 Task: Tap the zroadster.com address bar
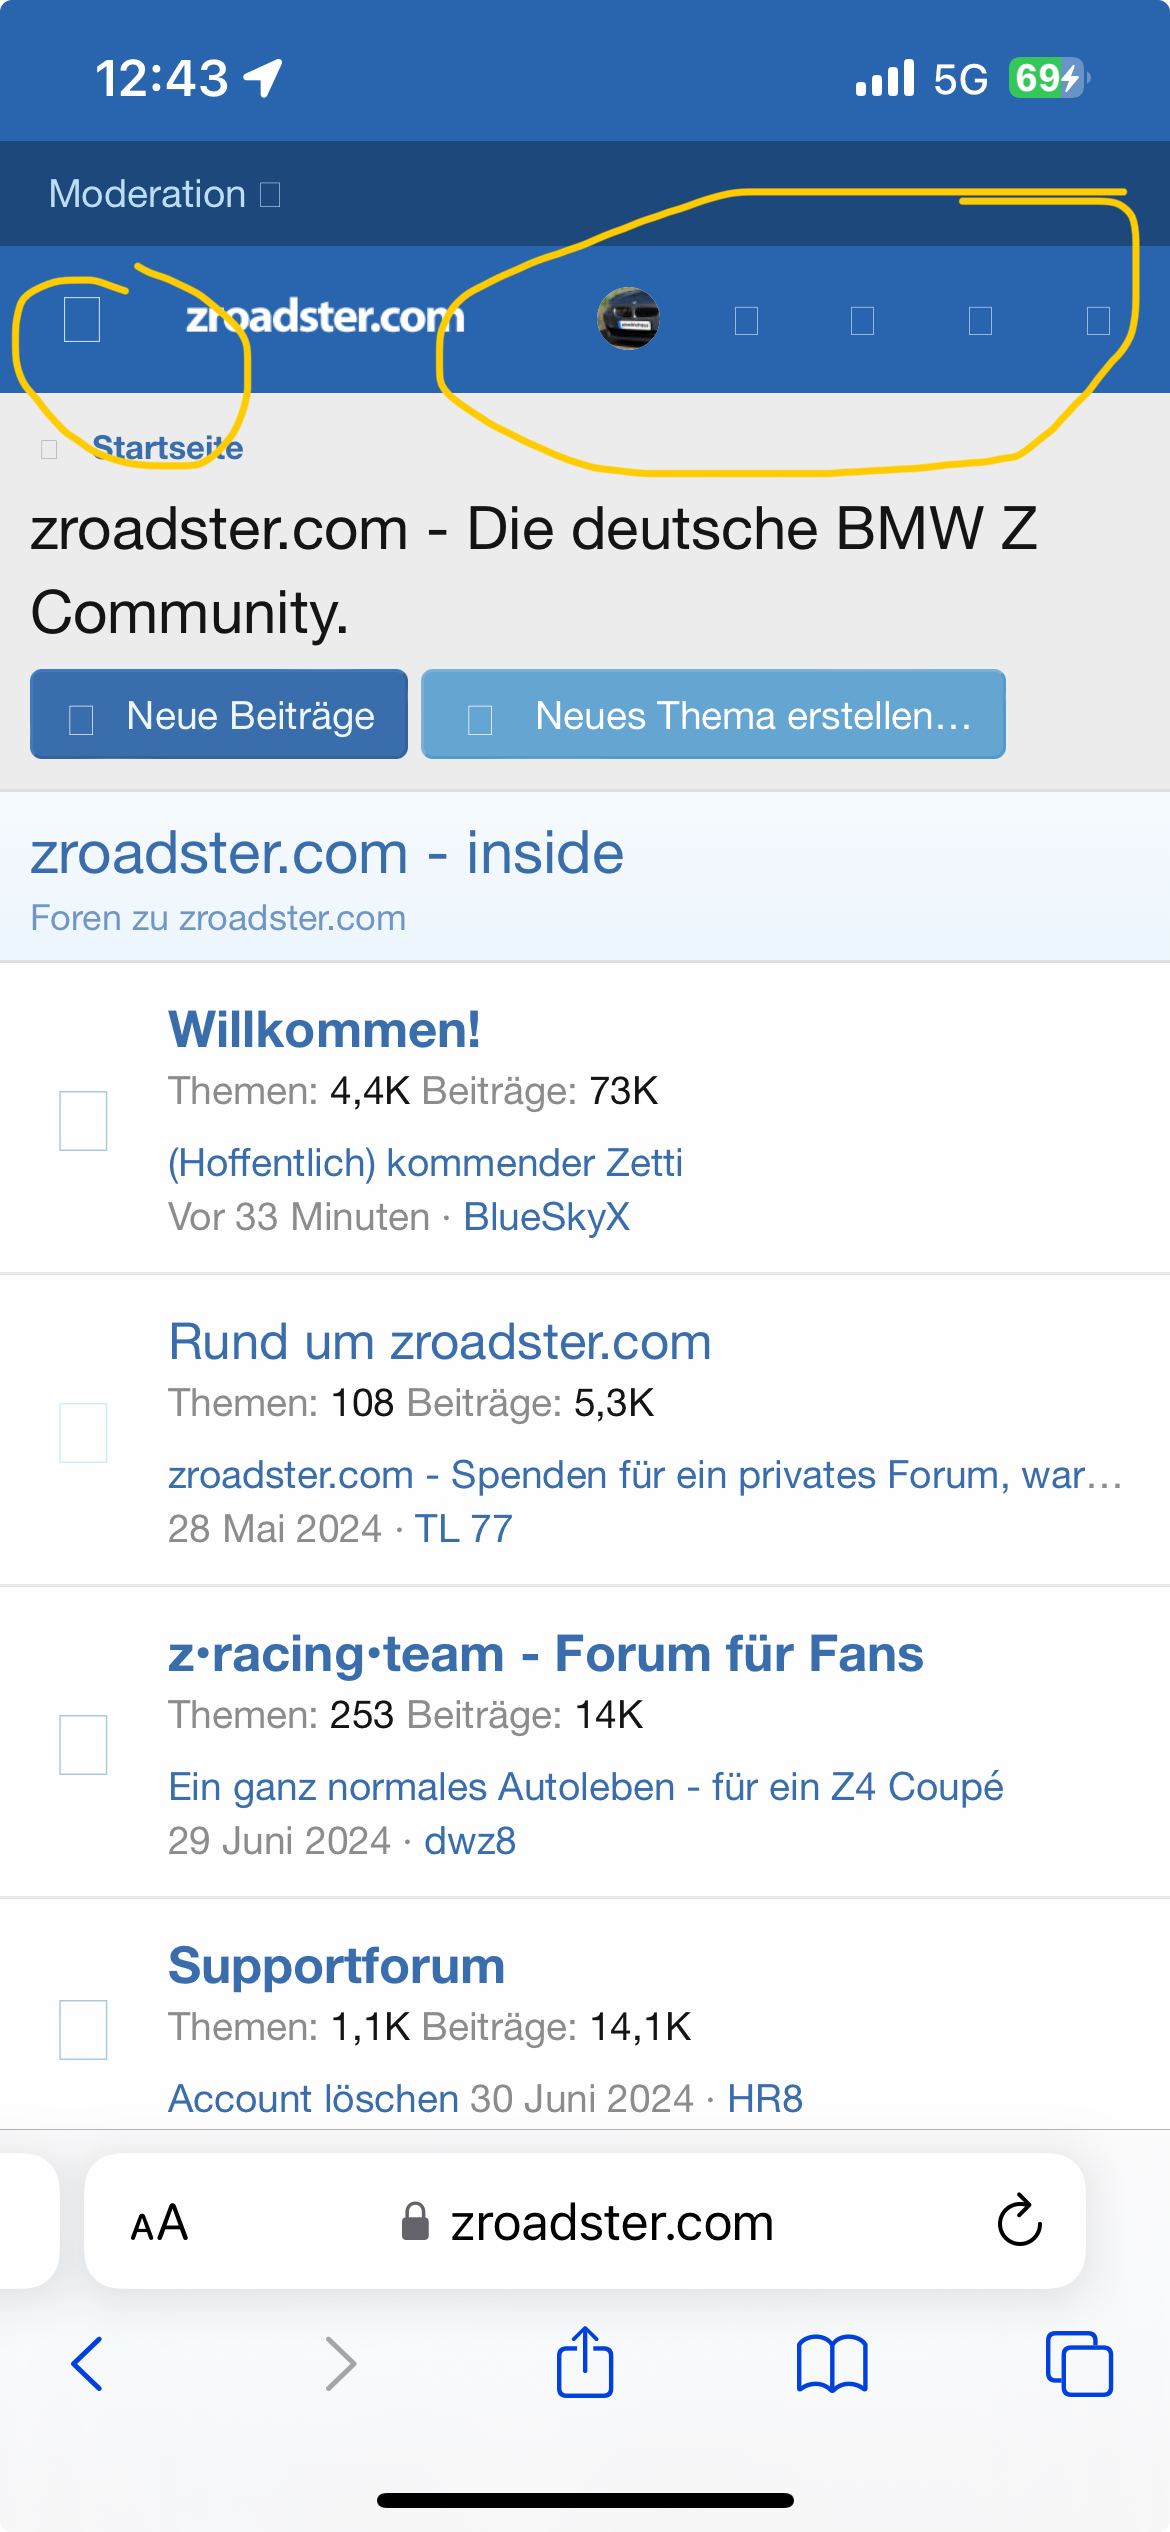click(610, 2223)
